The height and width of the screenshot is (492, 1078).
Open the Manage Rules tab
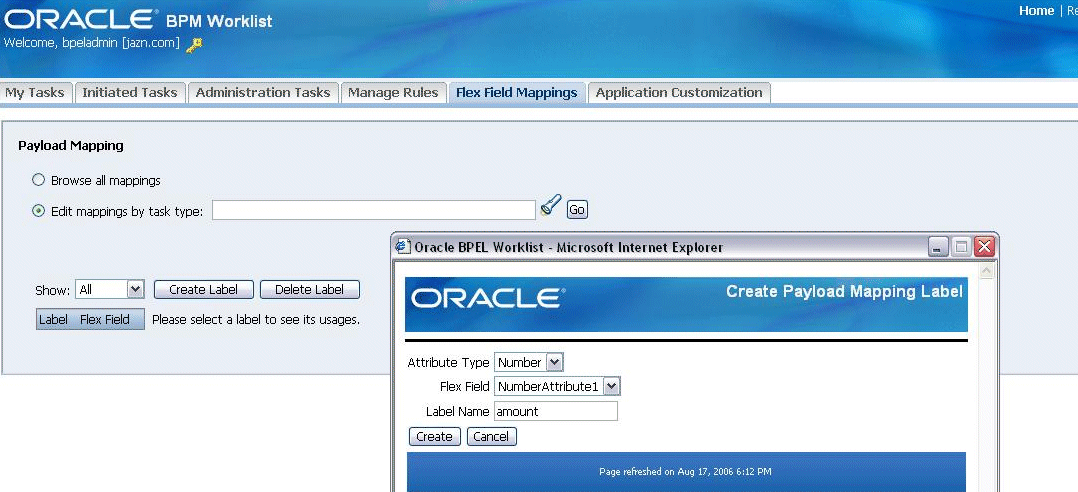393,93
